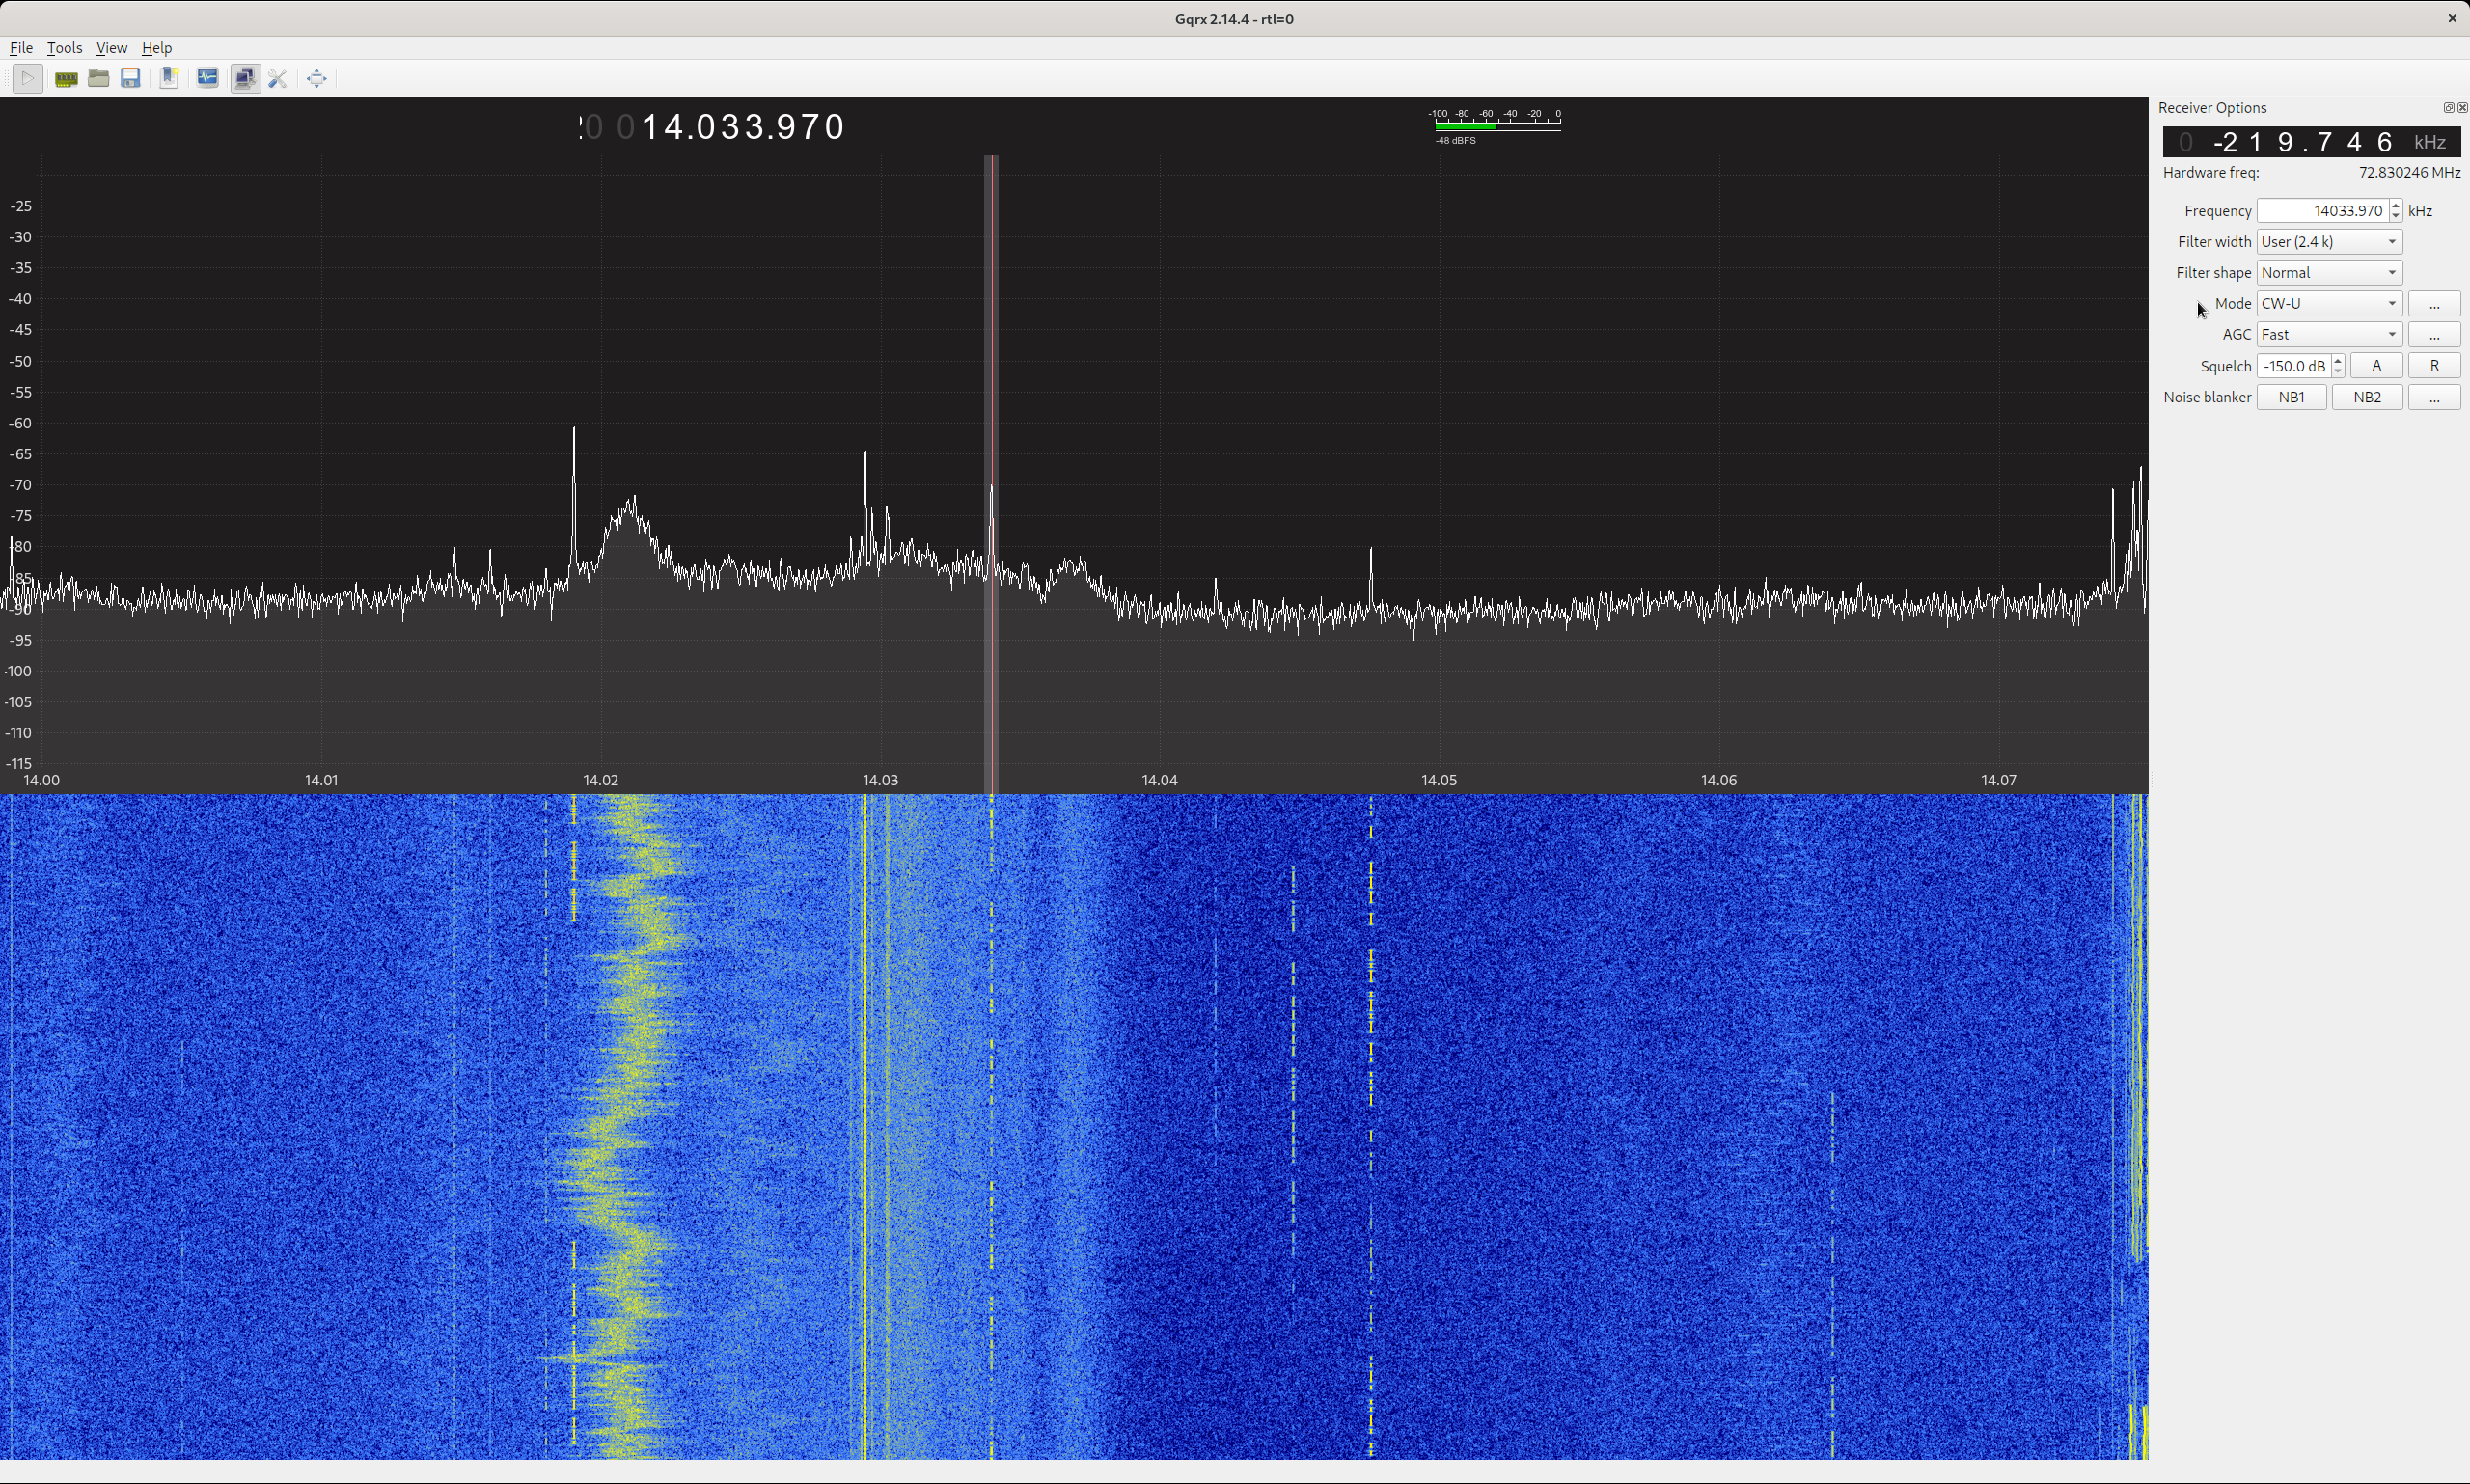Open the Mode CW-U dropdown

tap(2328, 304)
